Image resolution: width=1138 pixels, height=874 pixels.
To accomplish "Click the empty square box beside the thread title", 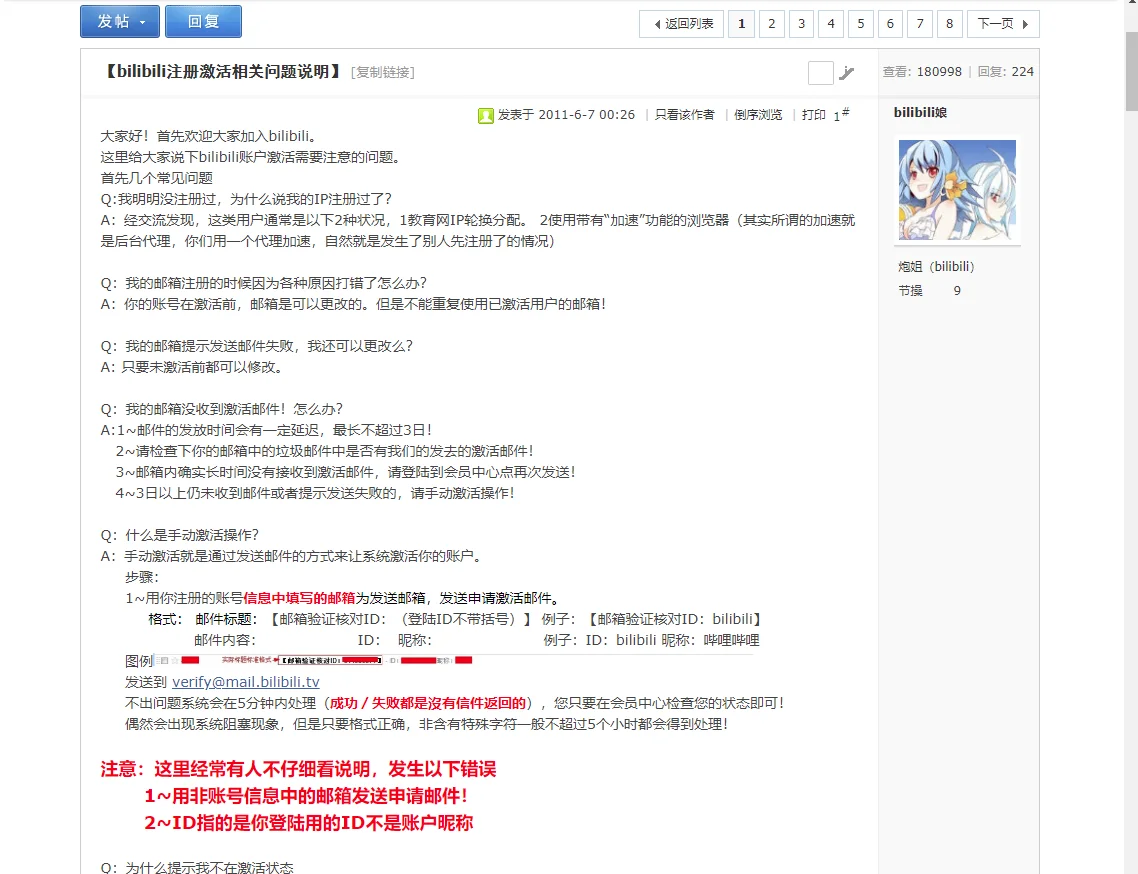I will (820, 73).
